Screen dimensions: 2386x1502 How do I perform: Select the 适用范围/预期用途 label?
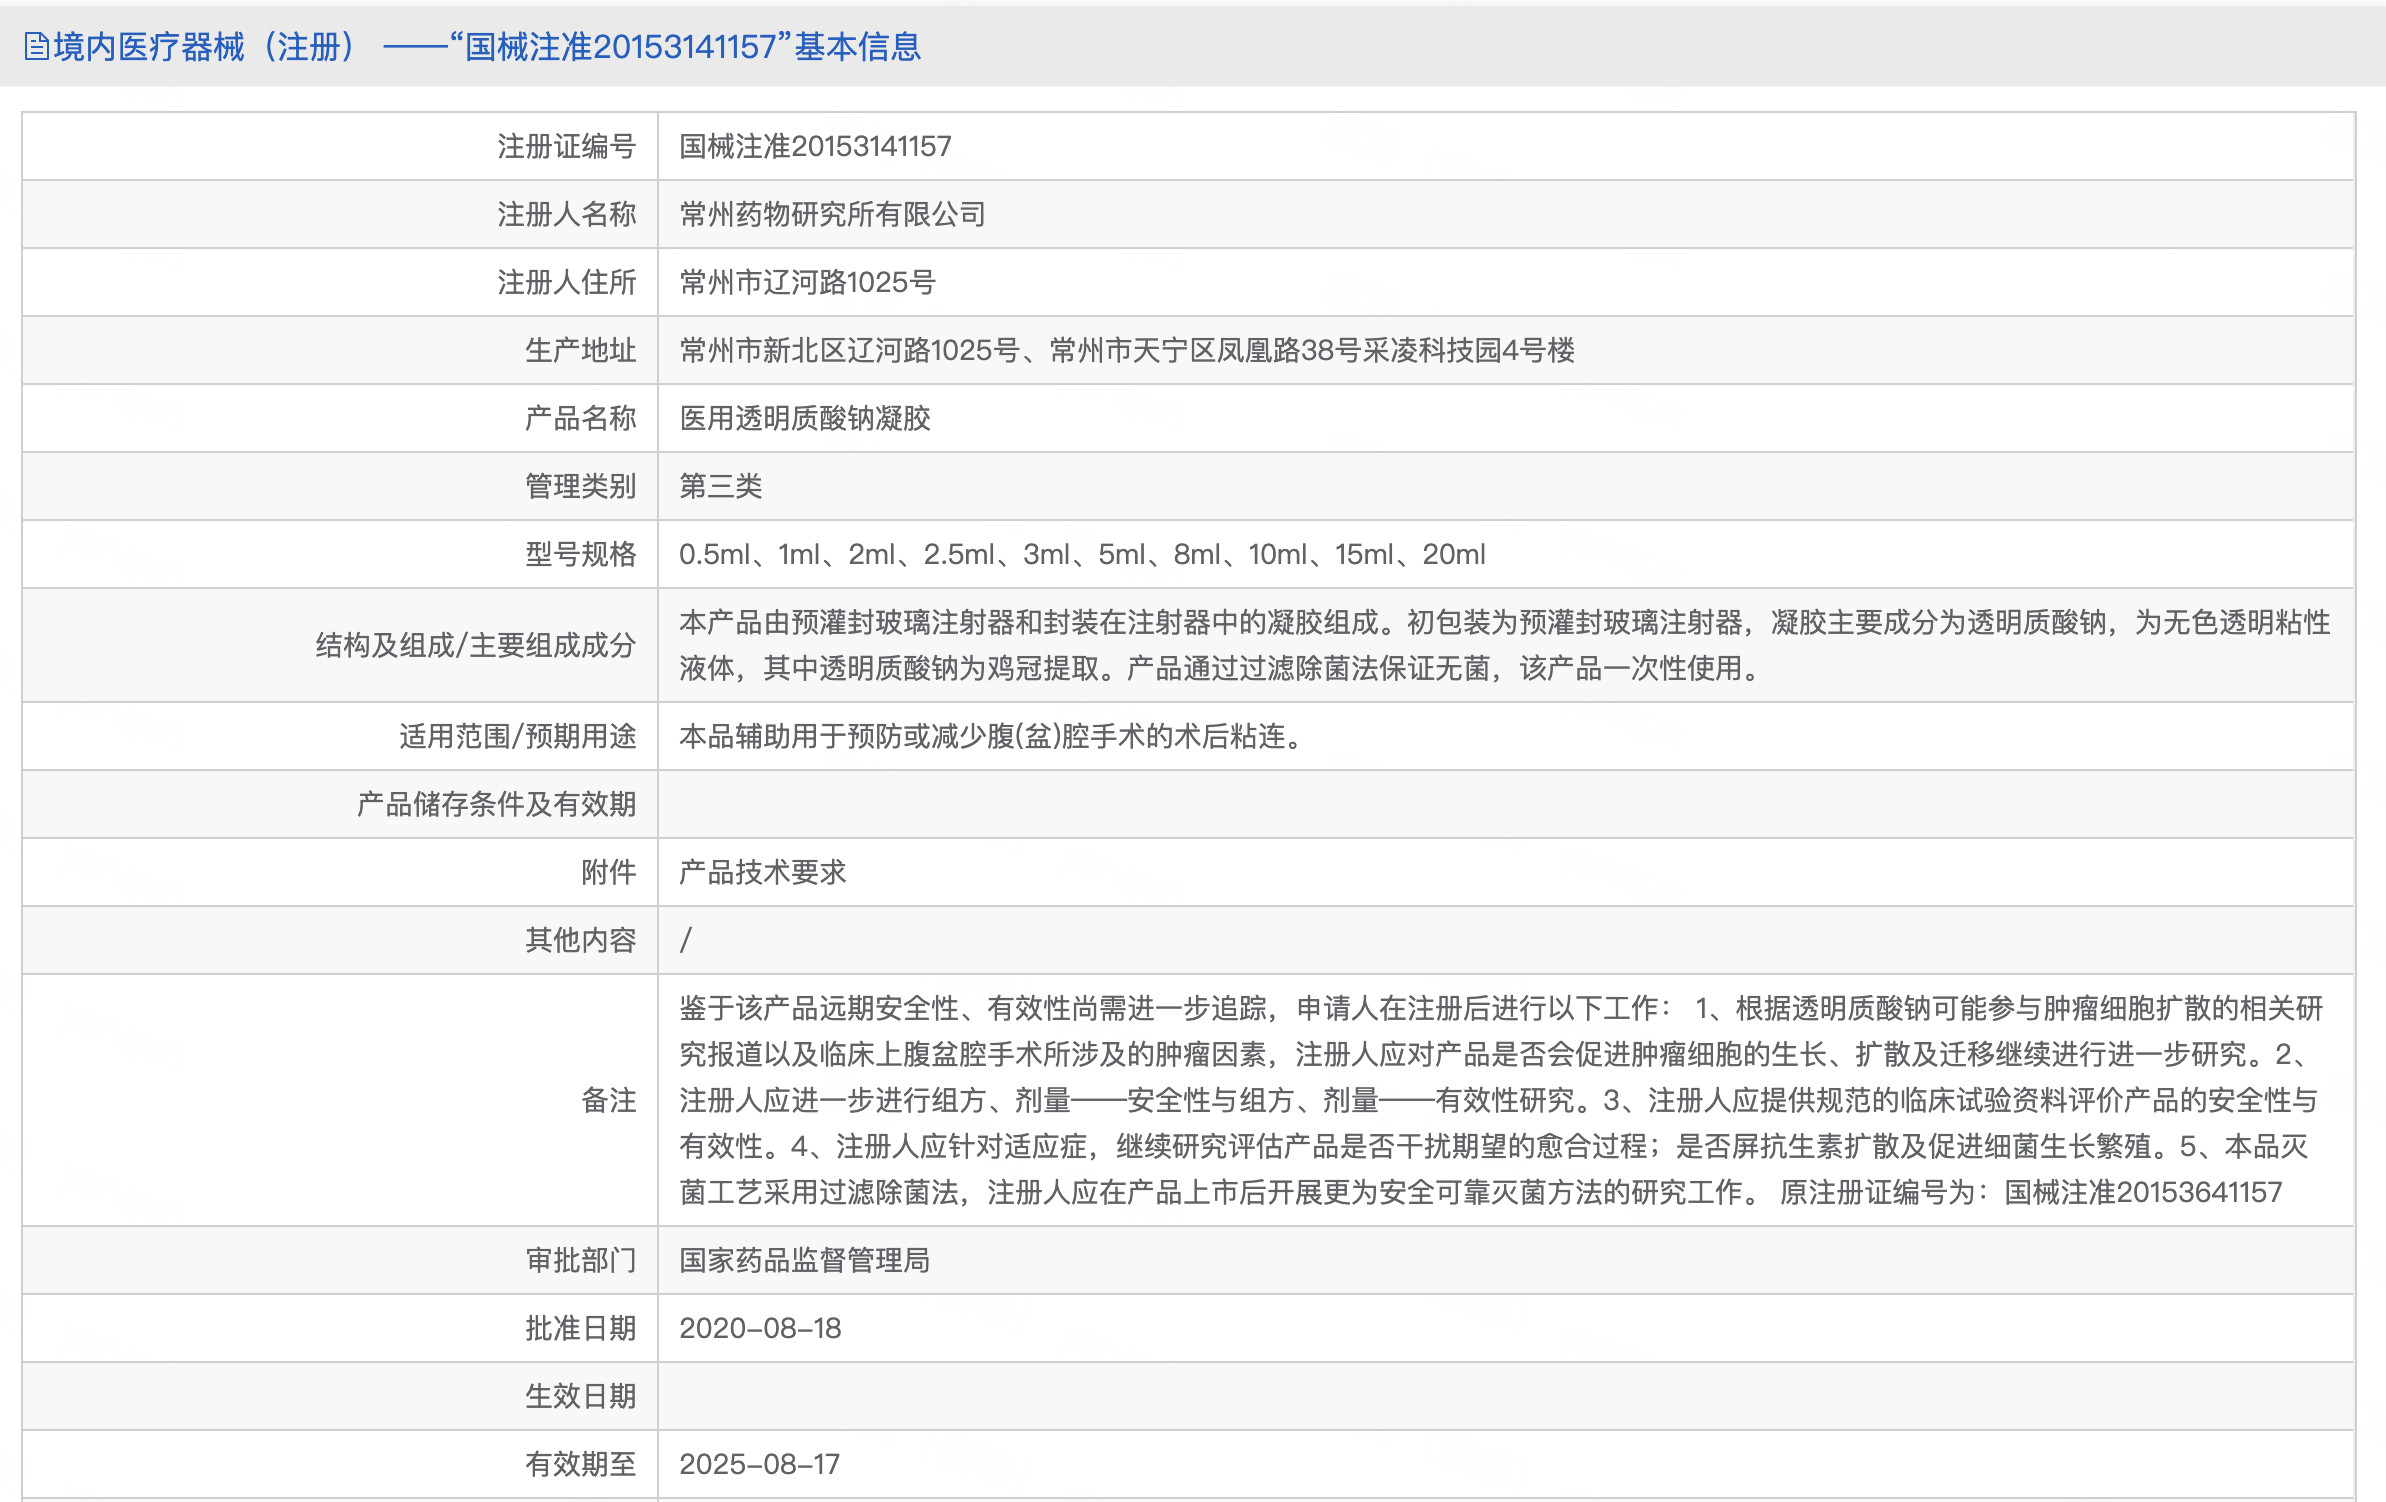pos(518,737)
